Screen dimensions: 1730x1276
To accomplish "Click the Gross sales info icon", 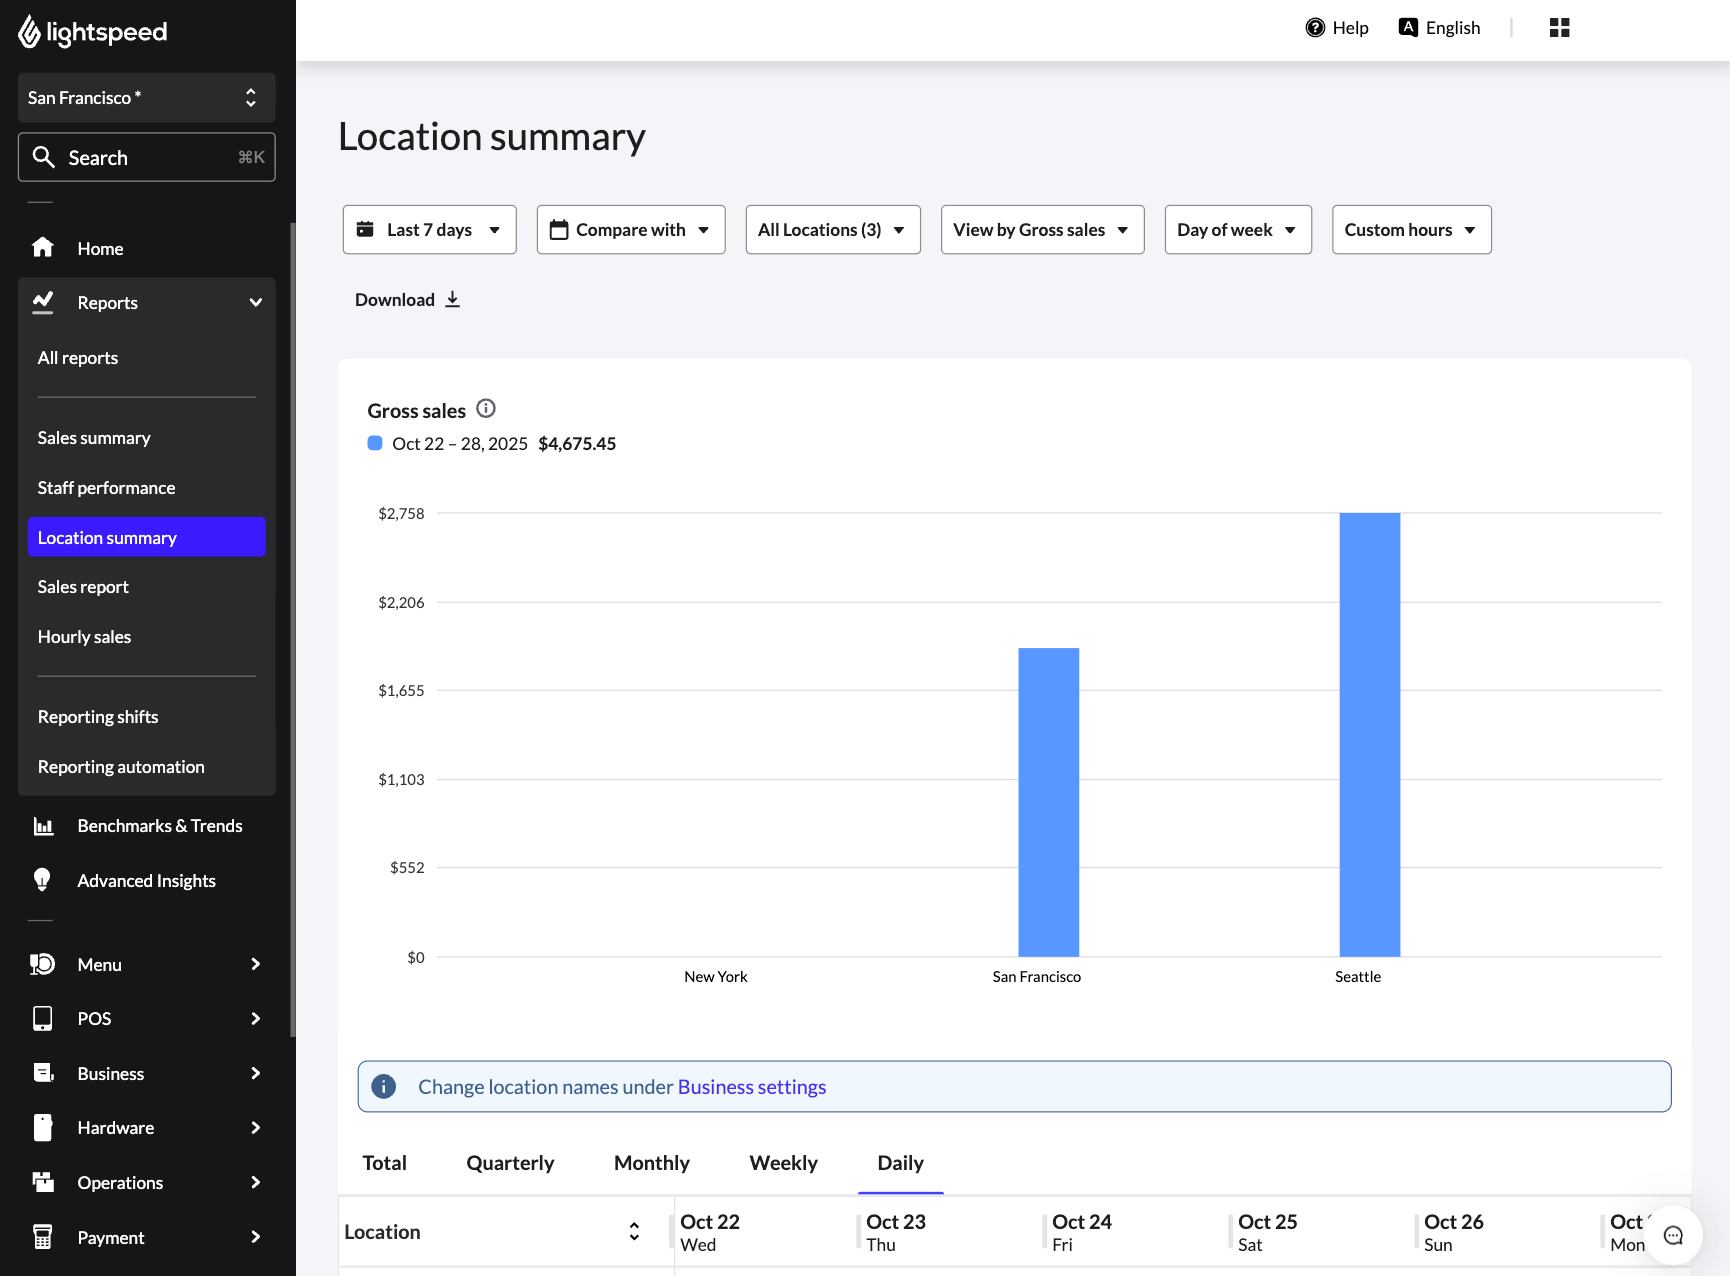I will point(486,408).
